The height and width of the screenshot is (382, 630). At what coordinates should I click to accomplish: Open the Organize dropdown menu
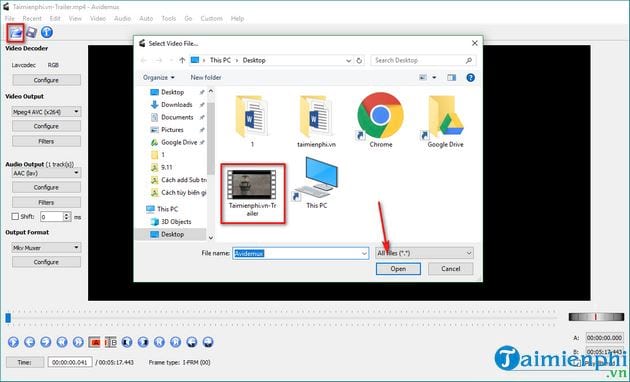pos(159,78)
